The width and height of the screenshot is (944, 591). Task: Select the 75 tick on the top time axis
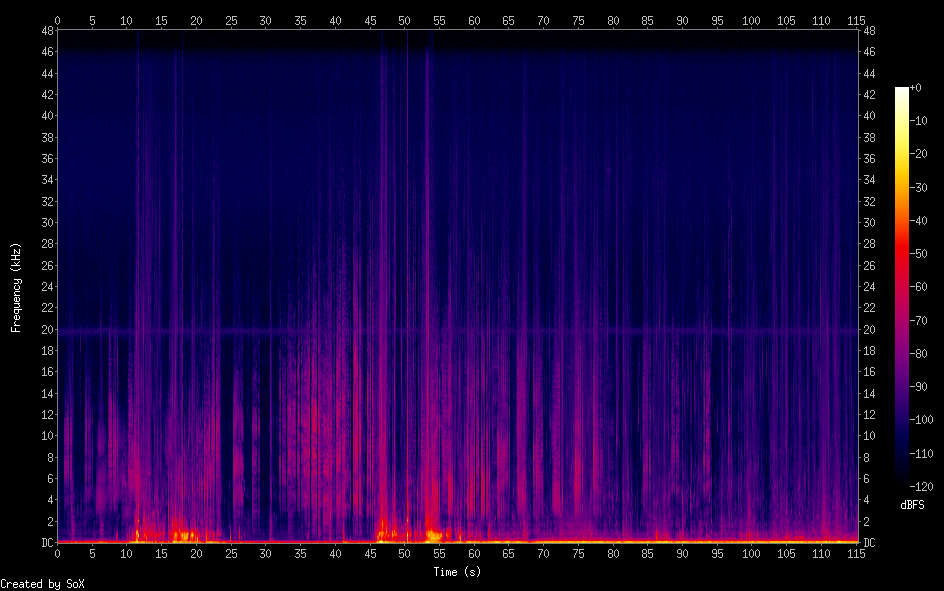(x=578, y=20)
